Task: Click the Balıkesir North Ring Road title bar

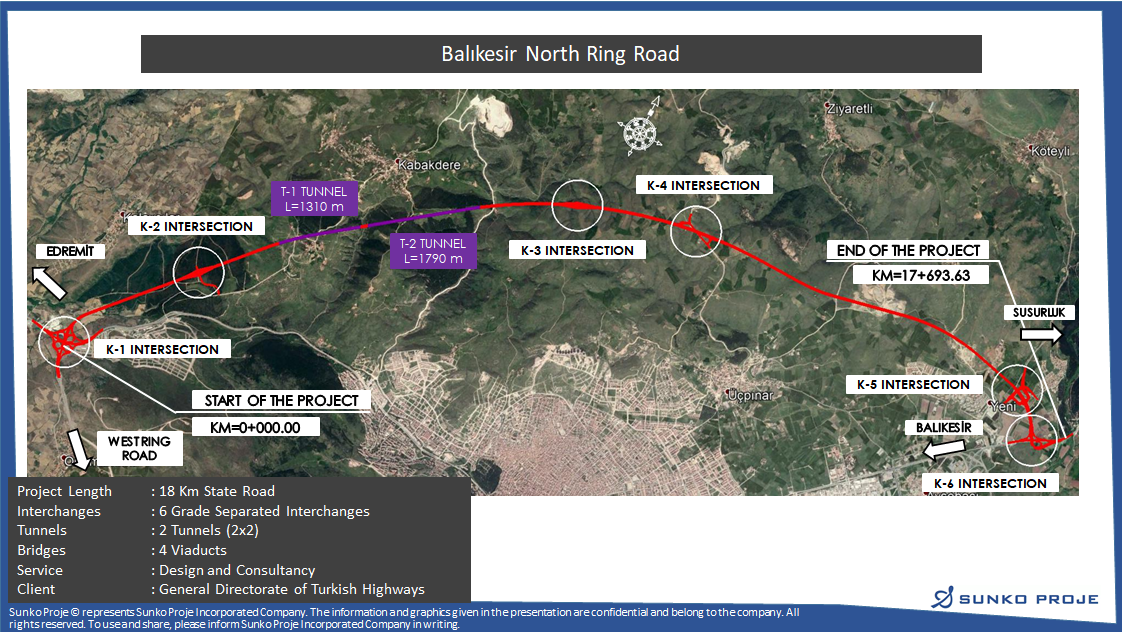Action: pyautogui.click(x=560, y=54)
